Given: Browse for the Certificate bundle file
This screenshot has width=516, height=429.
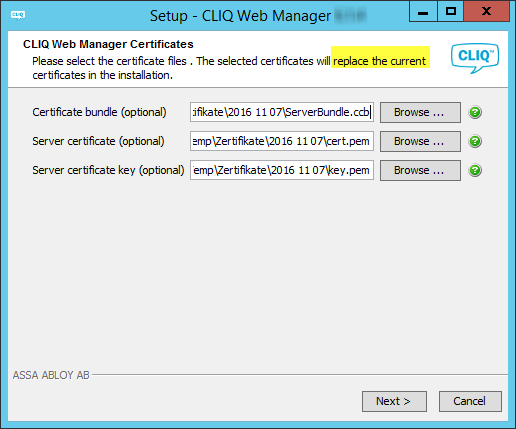Looking at the screenshot, I should tap(420, 112).
